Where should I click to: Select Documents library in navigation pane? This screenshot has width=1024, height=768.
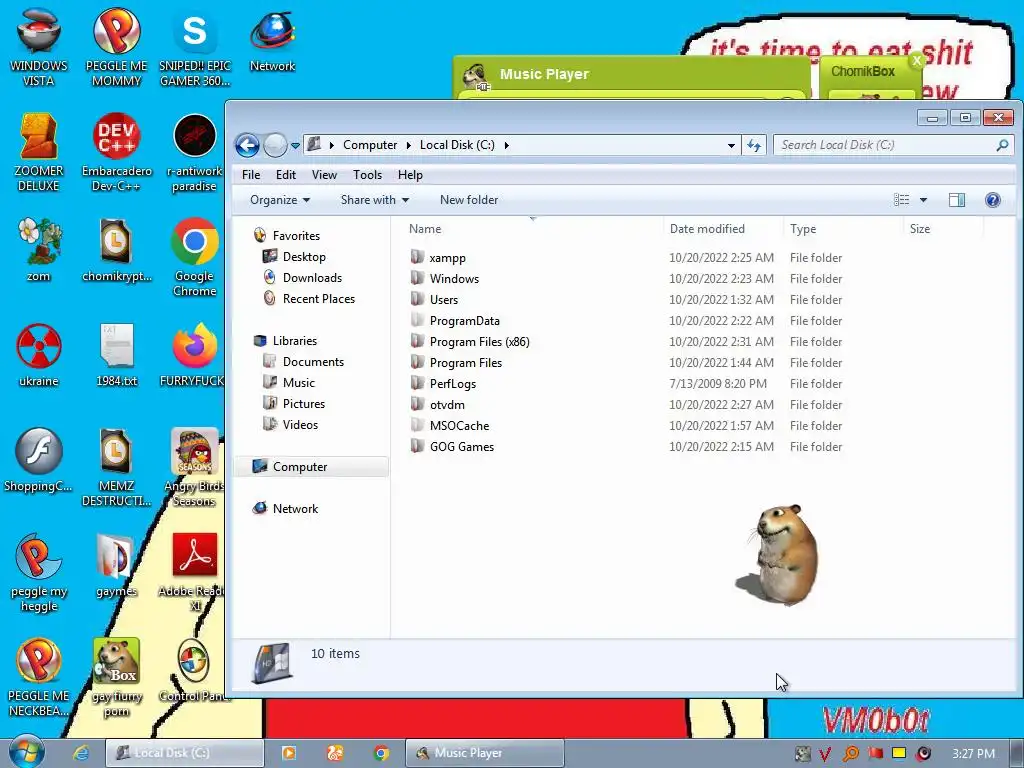pos(312,362)
